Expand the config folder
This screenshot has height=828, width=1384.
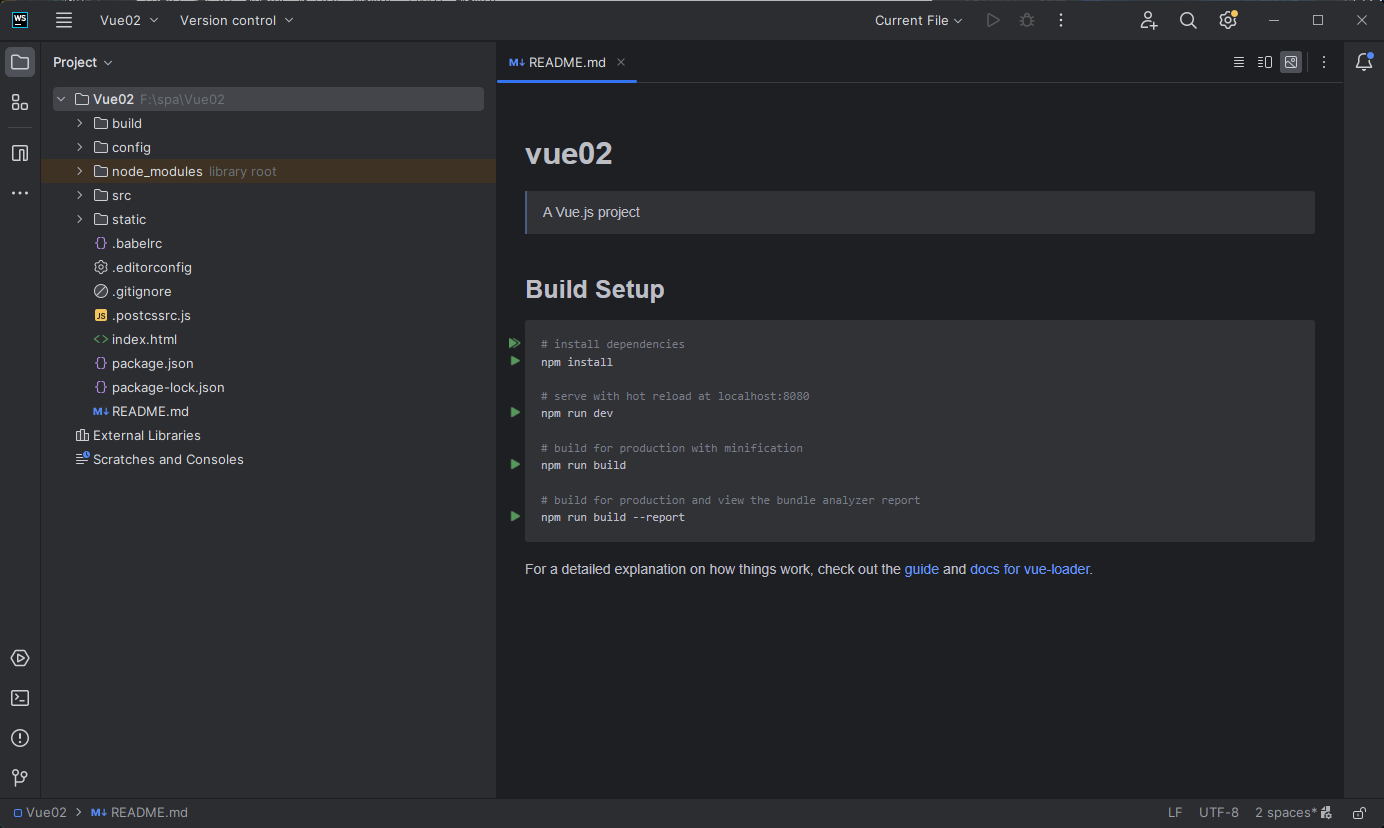click(x=80, y=147)
